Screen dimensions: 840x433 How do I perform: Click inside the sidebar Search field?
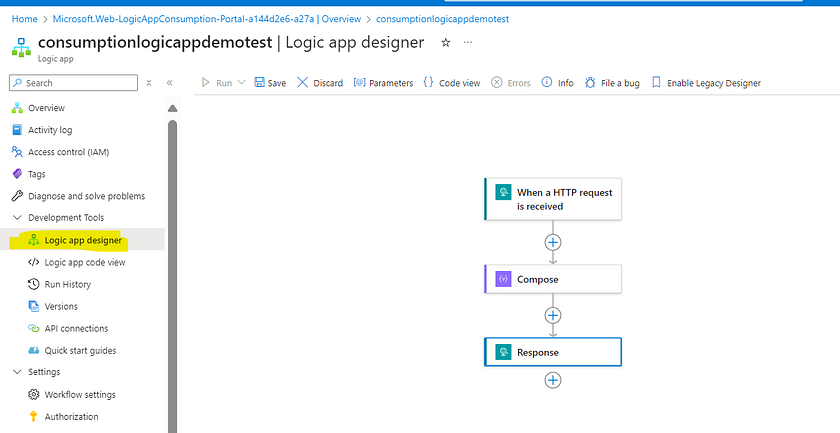click(x=74, y=83)
